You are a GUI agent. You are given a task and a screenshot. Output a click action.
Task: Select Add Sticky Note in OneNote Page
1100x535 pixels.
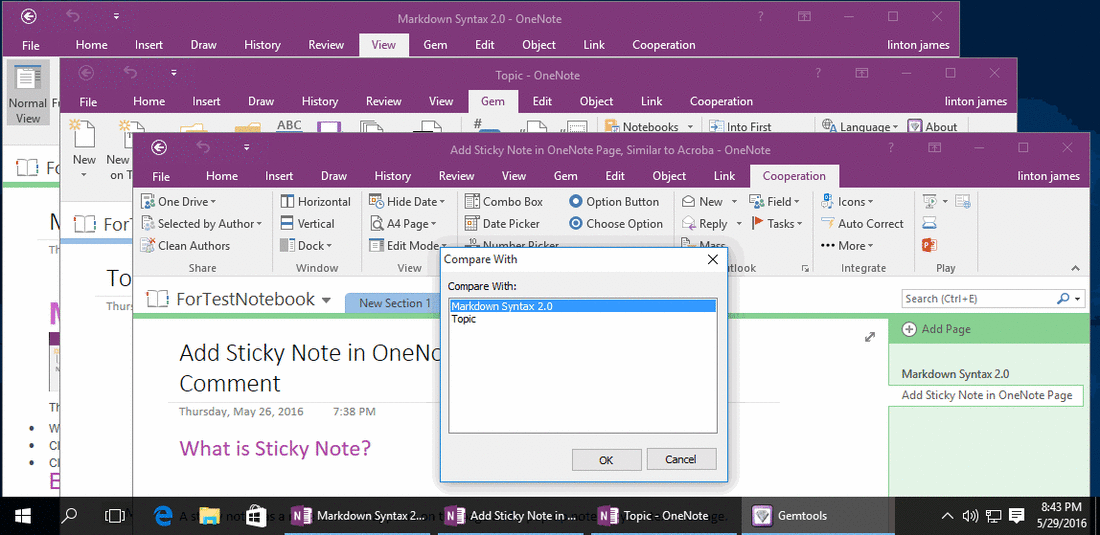click(x=986, y=395)
